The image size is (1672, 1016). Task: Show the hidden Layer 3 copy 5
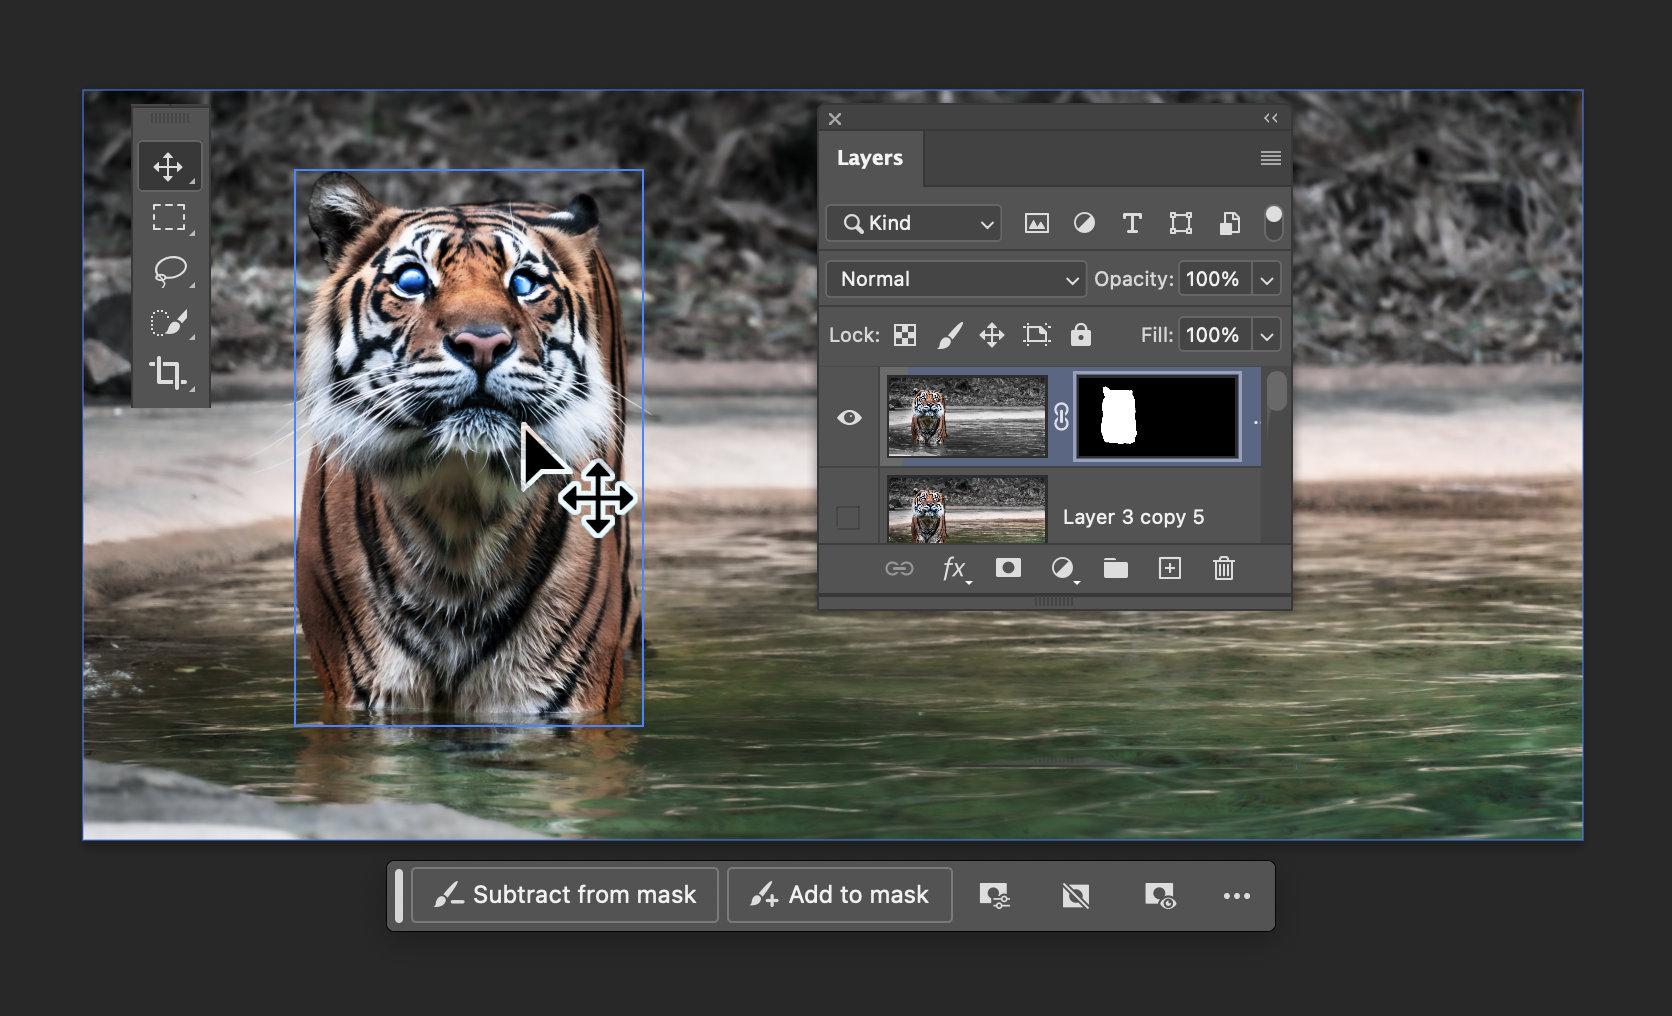pyautogui.click(x=849, y=517)
